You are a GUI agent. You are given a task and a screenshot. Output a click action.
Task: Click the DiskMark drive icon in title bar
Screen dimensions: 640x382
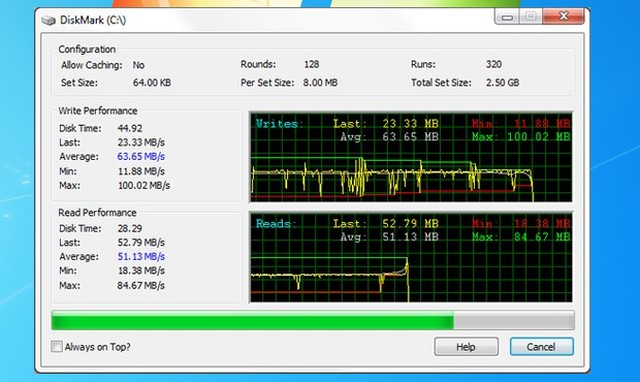click(x=48, y=20)
